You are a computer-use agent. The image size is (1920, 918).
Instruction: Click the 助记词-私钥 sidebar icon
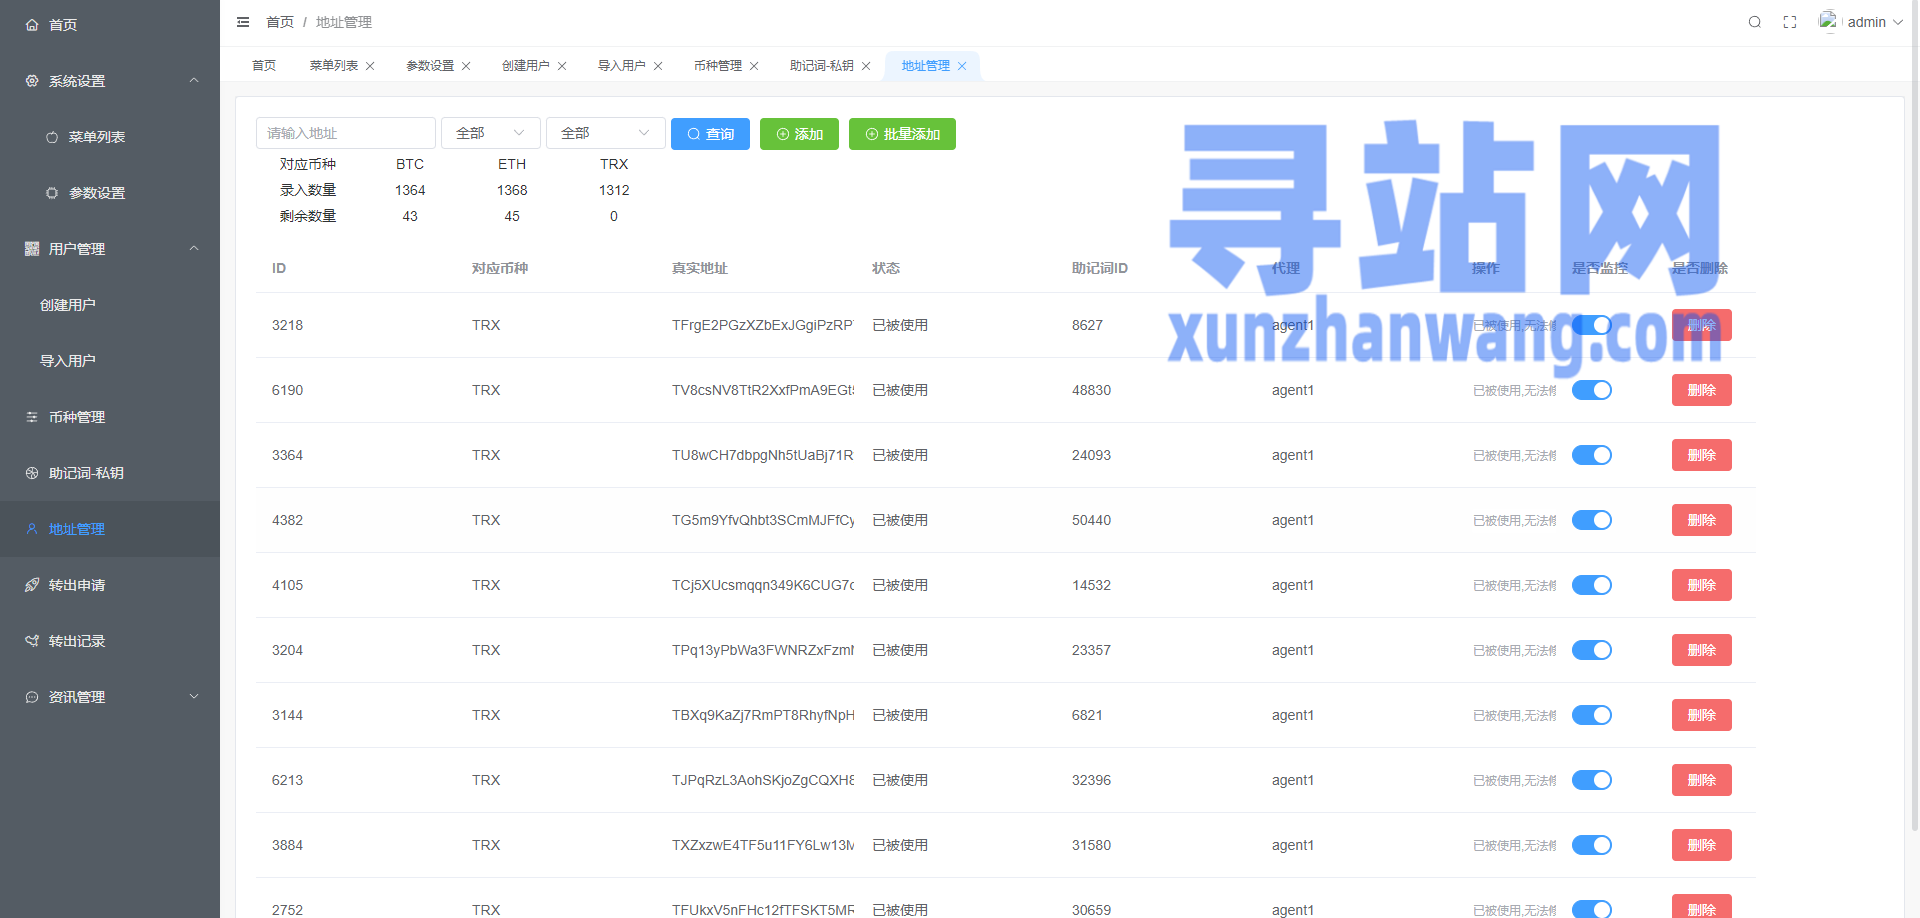[x=32, y=473]
